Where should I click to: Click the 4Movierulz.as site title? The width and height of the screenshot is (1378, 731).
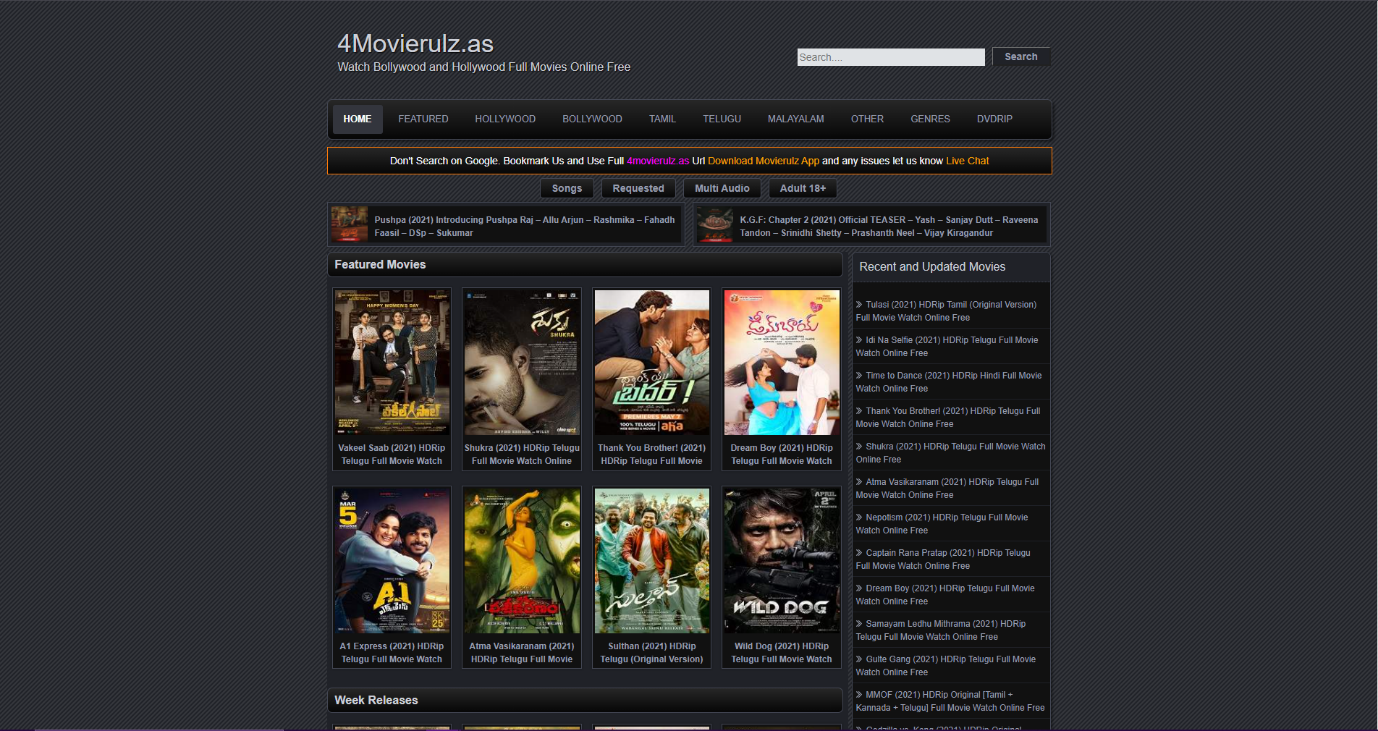click(415, 44)
